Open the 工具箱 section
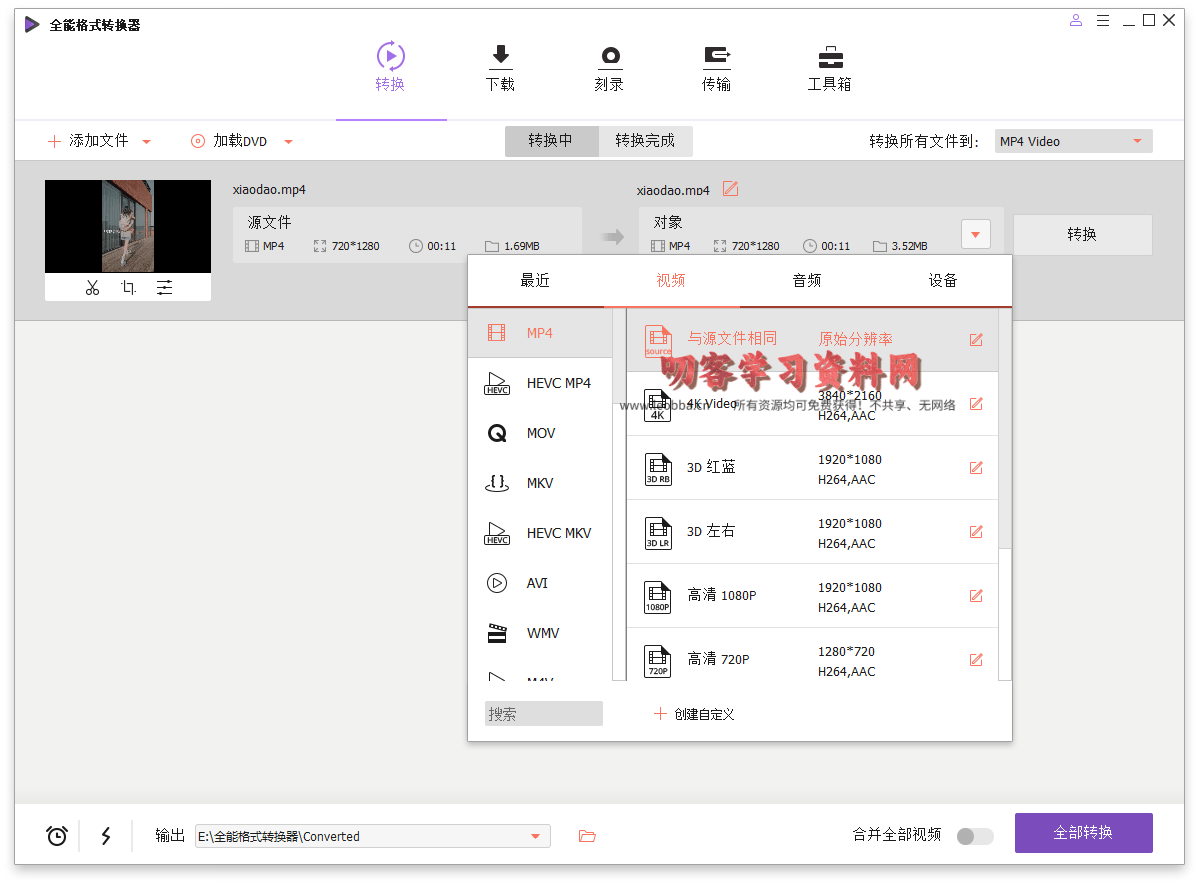The width and height of the screenshot is (1199, 888). [829, 68]
